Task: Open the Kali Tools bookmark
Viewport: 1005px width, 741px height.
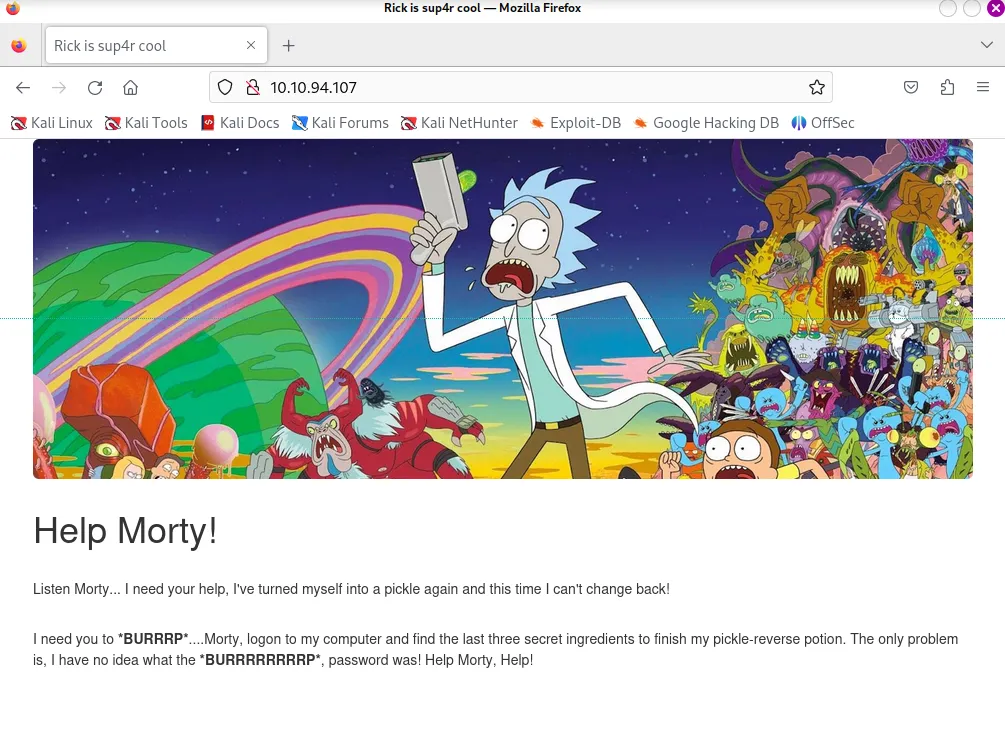Action: pos(146,122)
